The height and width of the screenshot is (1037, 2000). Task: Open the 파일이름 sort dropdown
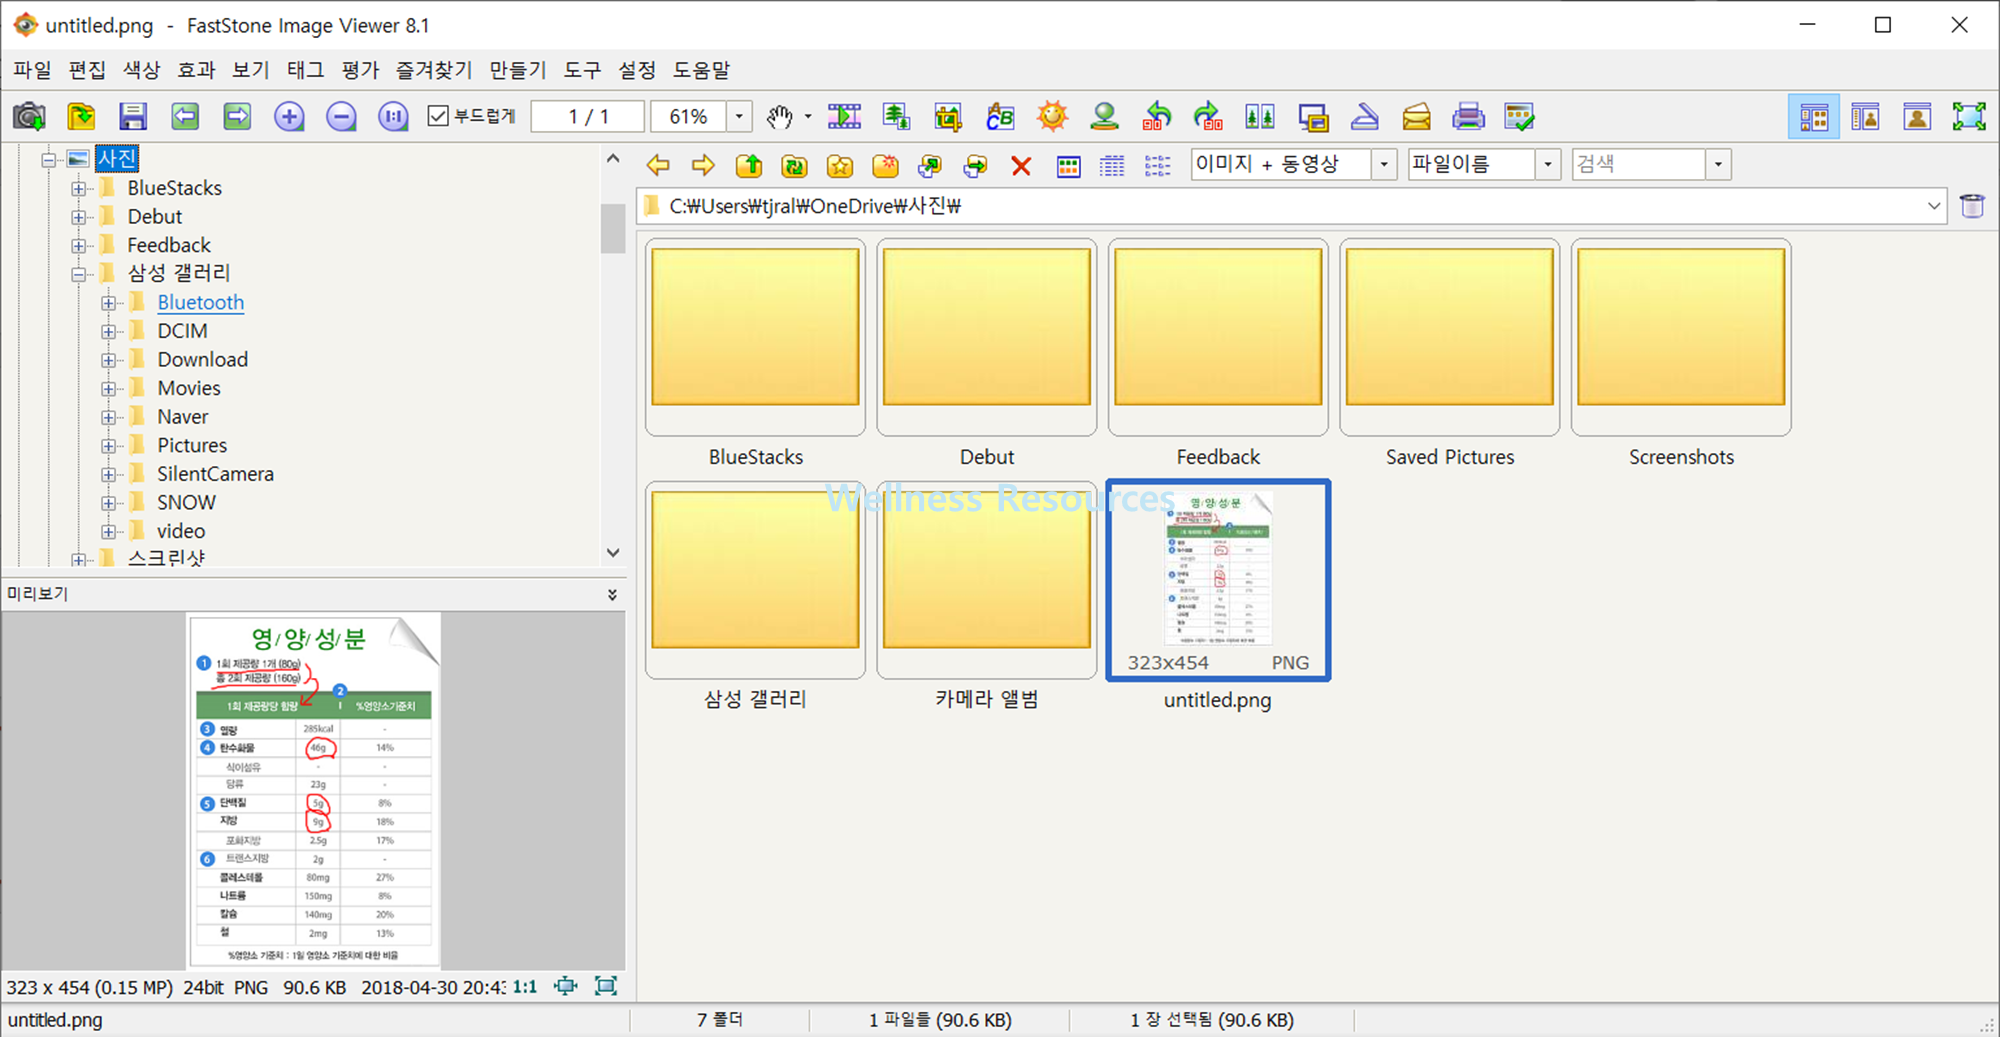(1548, 164)
